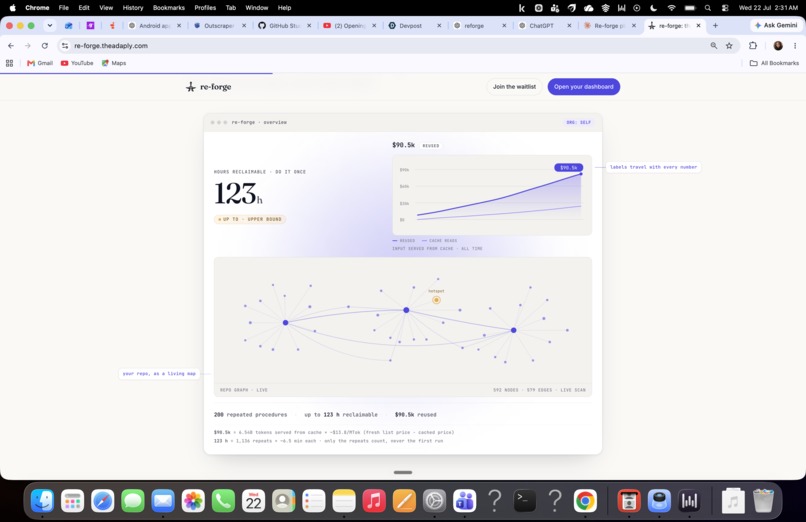The height and width of the screenshot is (522, 806).
Task: Open the Extensions puzzle icon
Action: click(753, 46)
